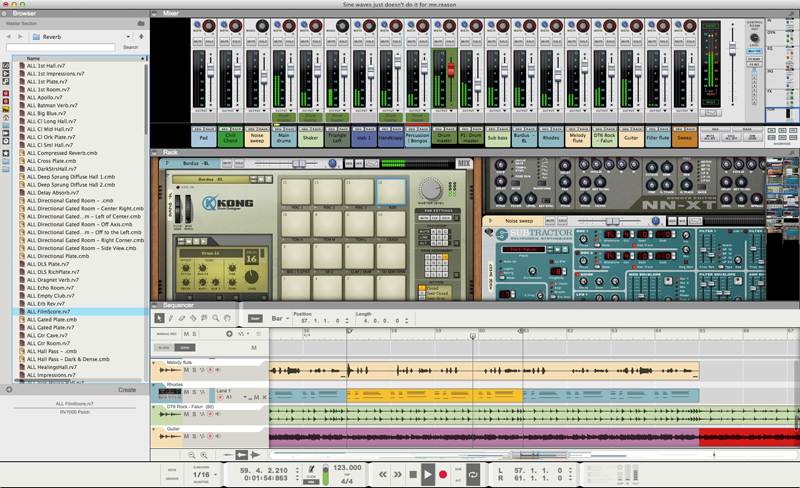Select the Pencil tool in sequencer toolbar
800x488 pixels.
pos(170,318)
